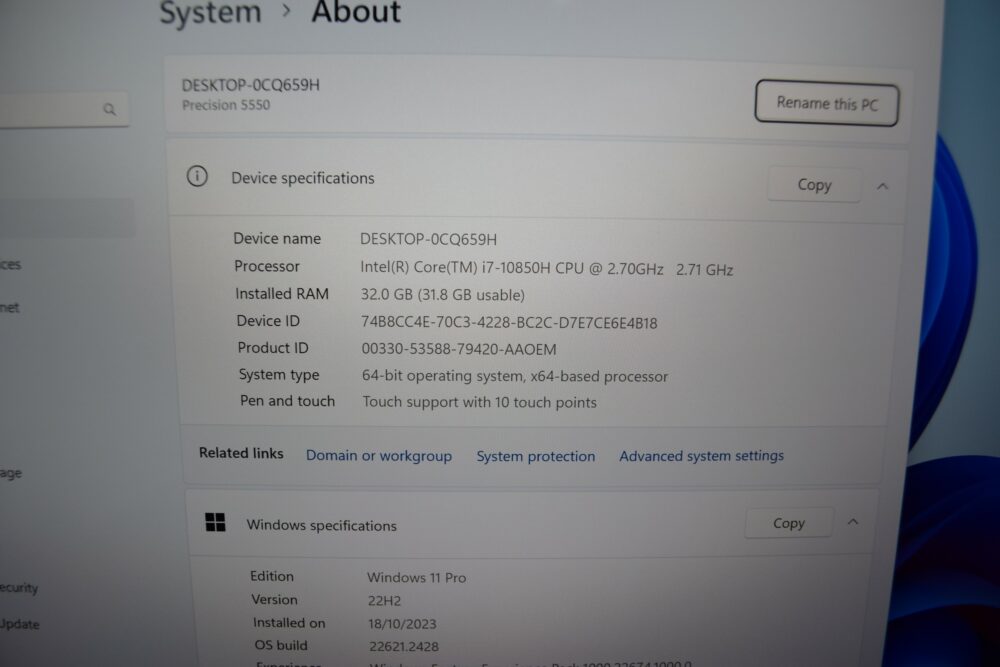1000x667 pixels.
Task: Click the Pen and touch label
Action: click(288, 401)
